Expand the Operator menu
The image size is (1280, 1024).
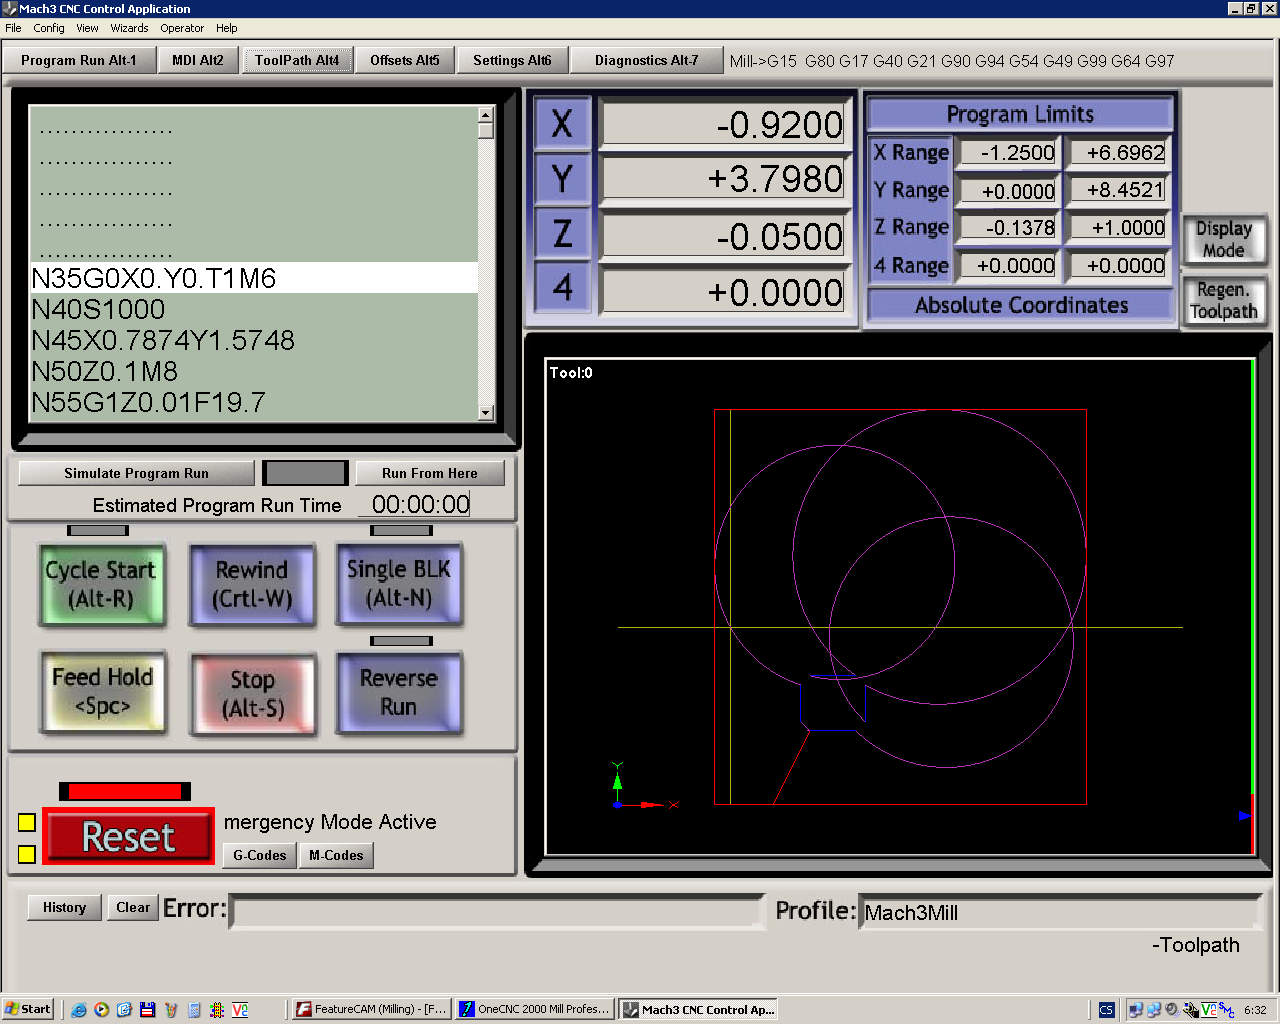[182, 28]
